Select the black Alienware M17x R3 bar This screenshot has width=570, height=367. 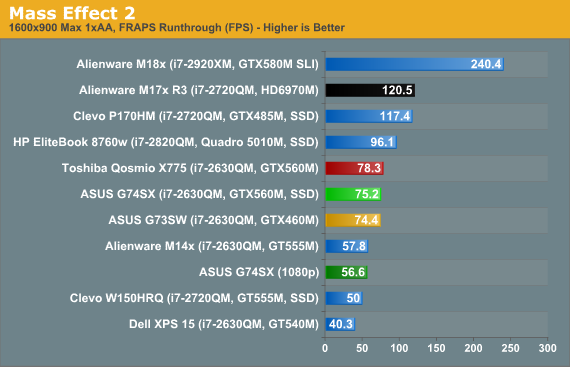[370, 90]
